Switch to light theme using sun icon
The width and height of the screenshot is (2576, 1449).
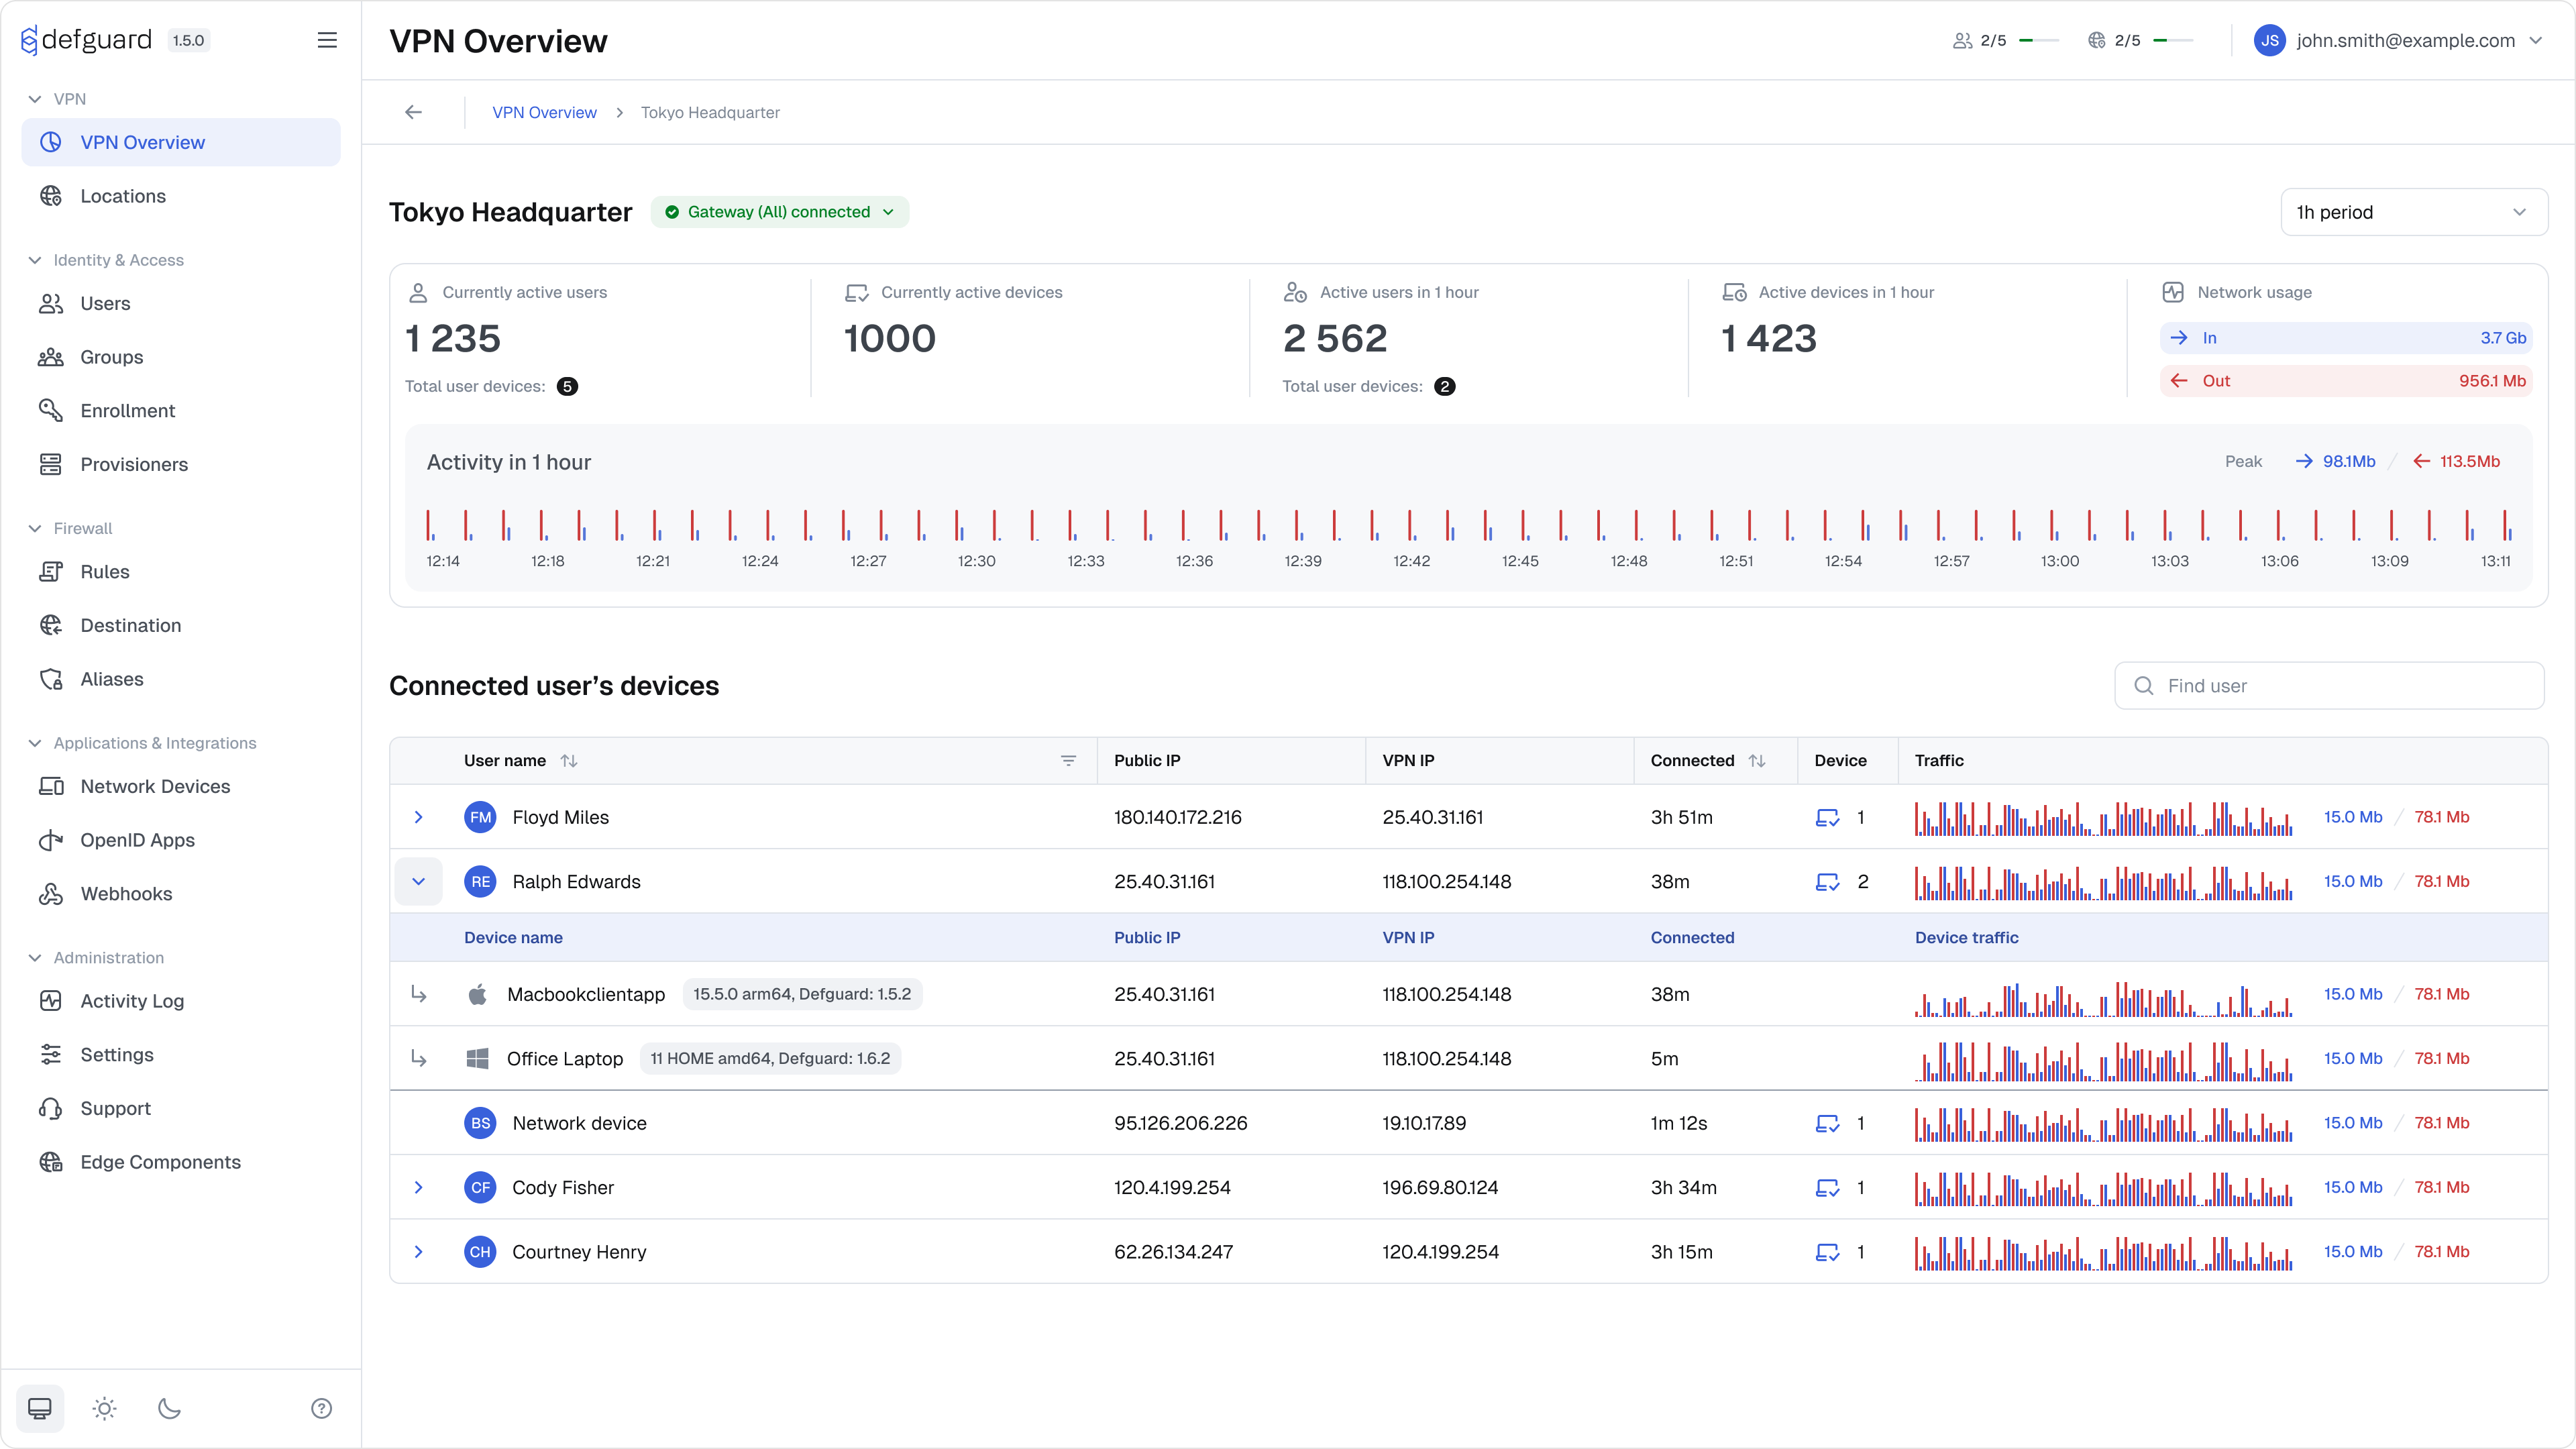pos(104,1408)
